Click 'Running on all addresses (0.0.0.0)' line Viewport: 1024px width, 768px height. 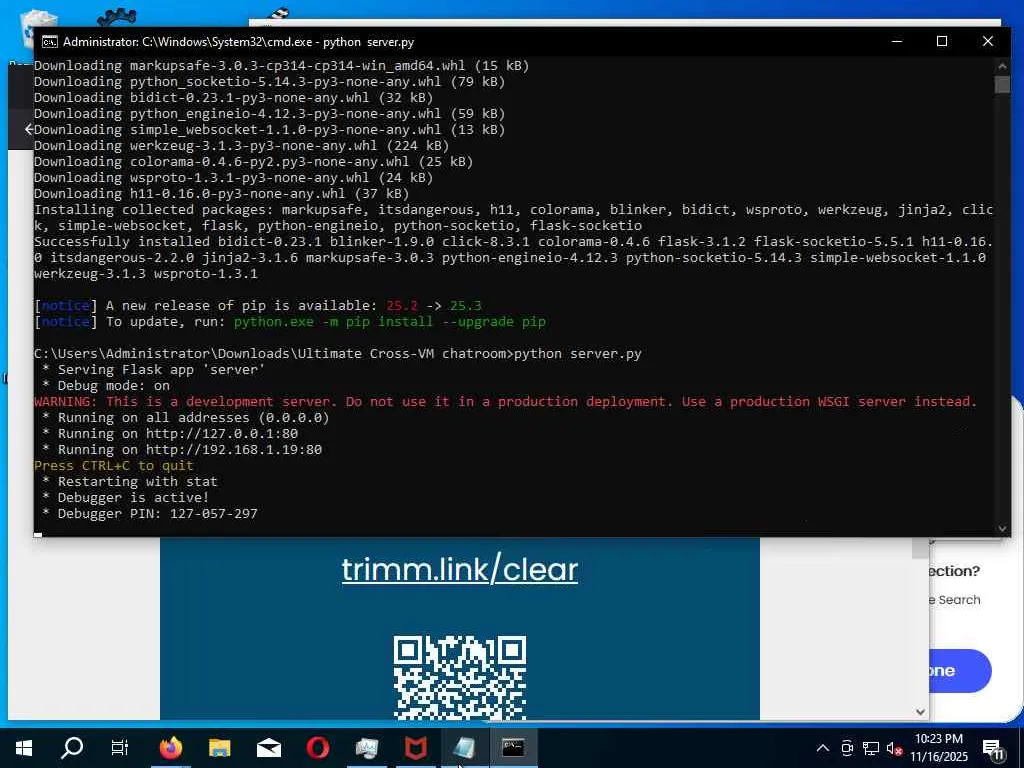185,417
